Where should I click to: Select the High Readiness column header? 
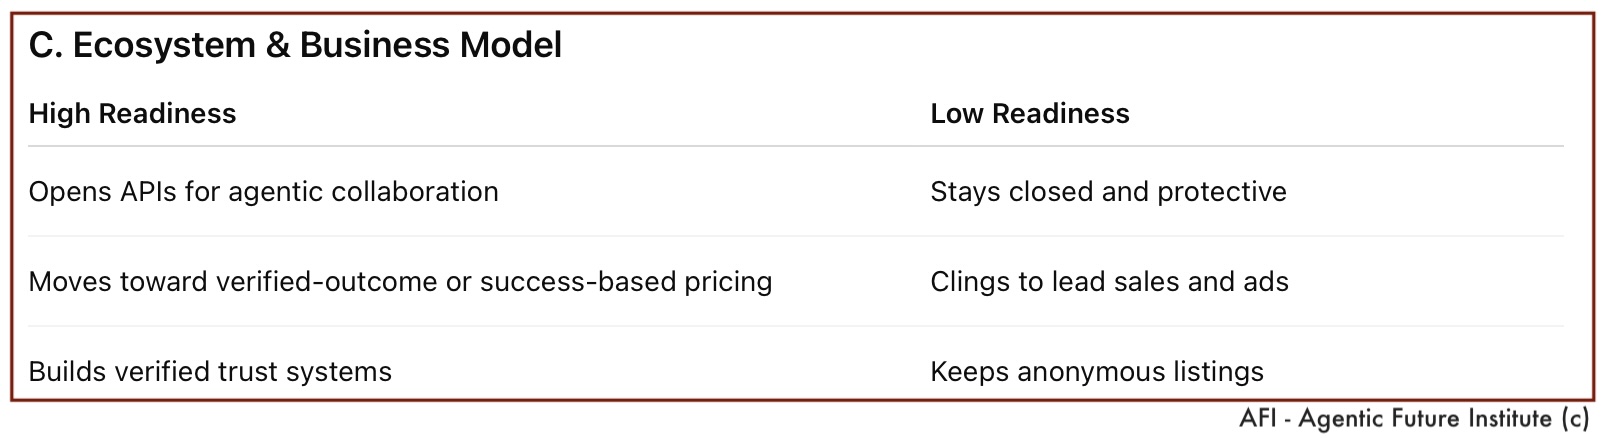click(x=132, y=114)
